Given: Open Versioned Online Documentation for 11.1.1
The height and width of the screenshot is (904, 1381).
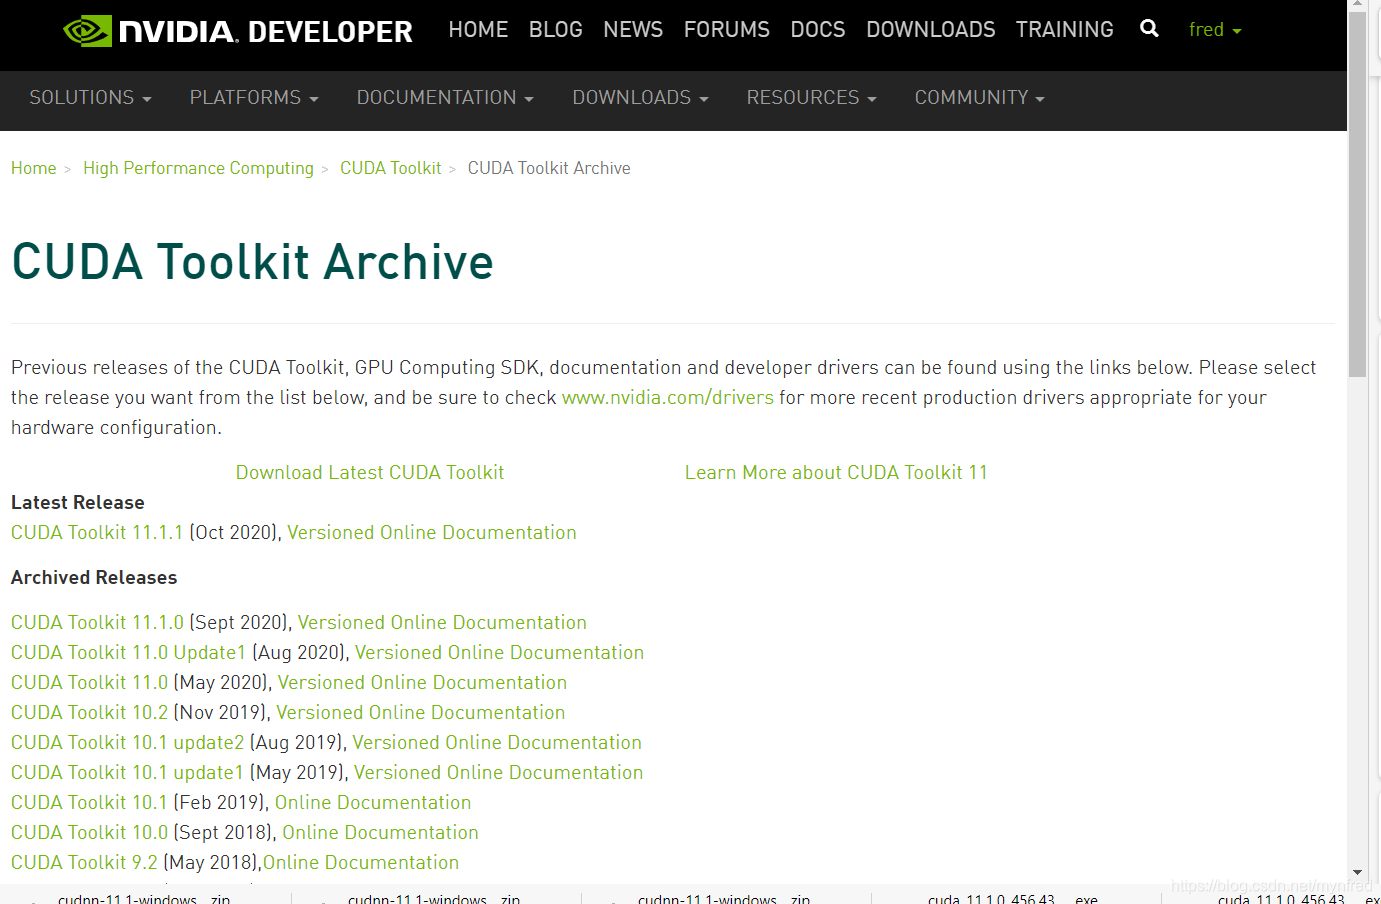Looking at the screenshot, I should point(432,533).
